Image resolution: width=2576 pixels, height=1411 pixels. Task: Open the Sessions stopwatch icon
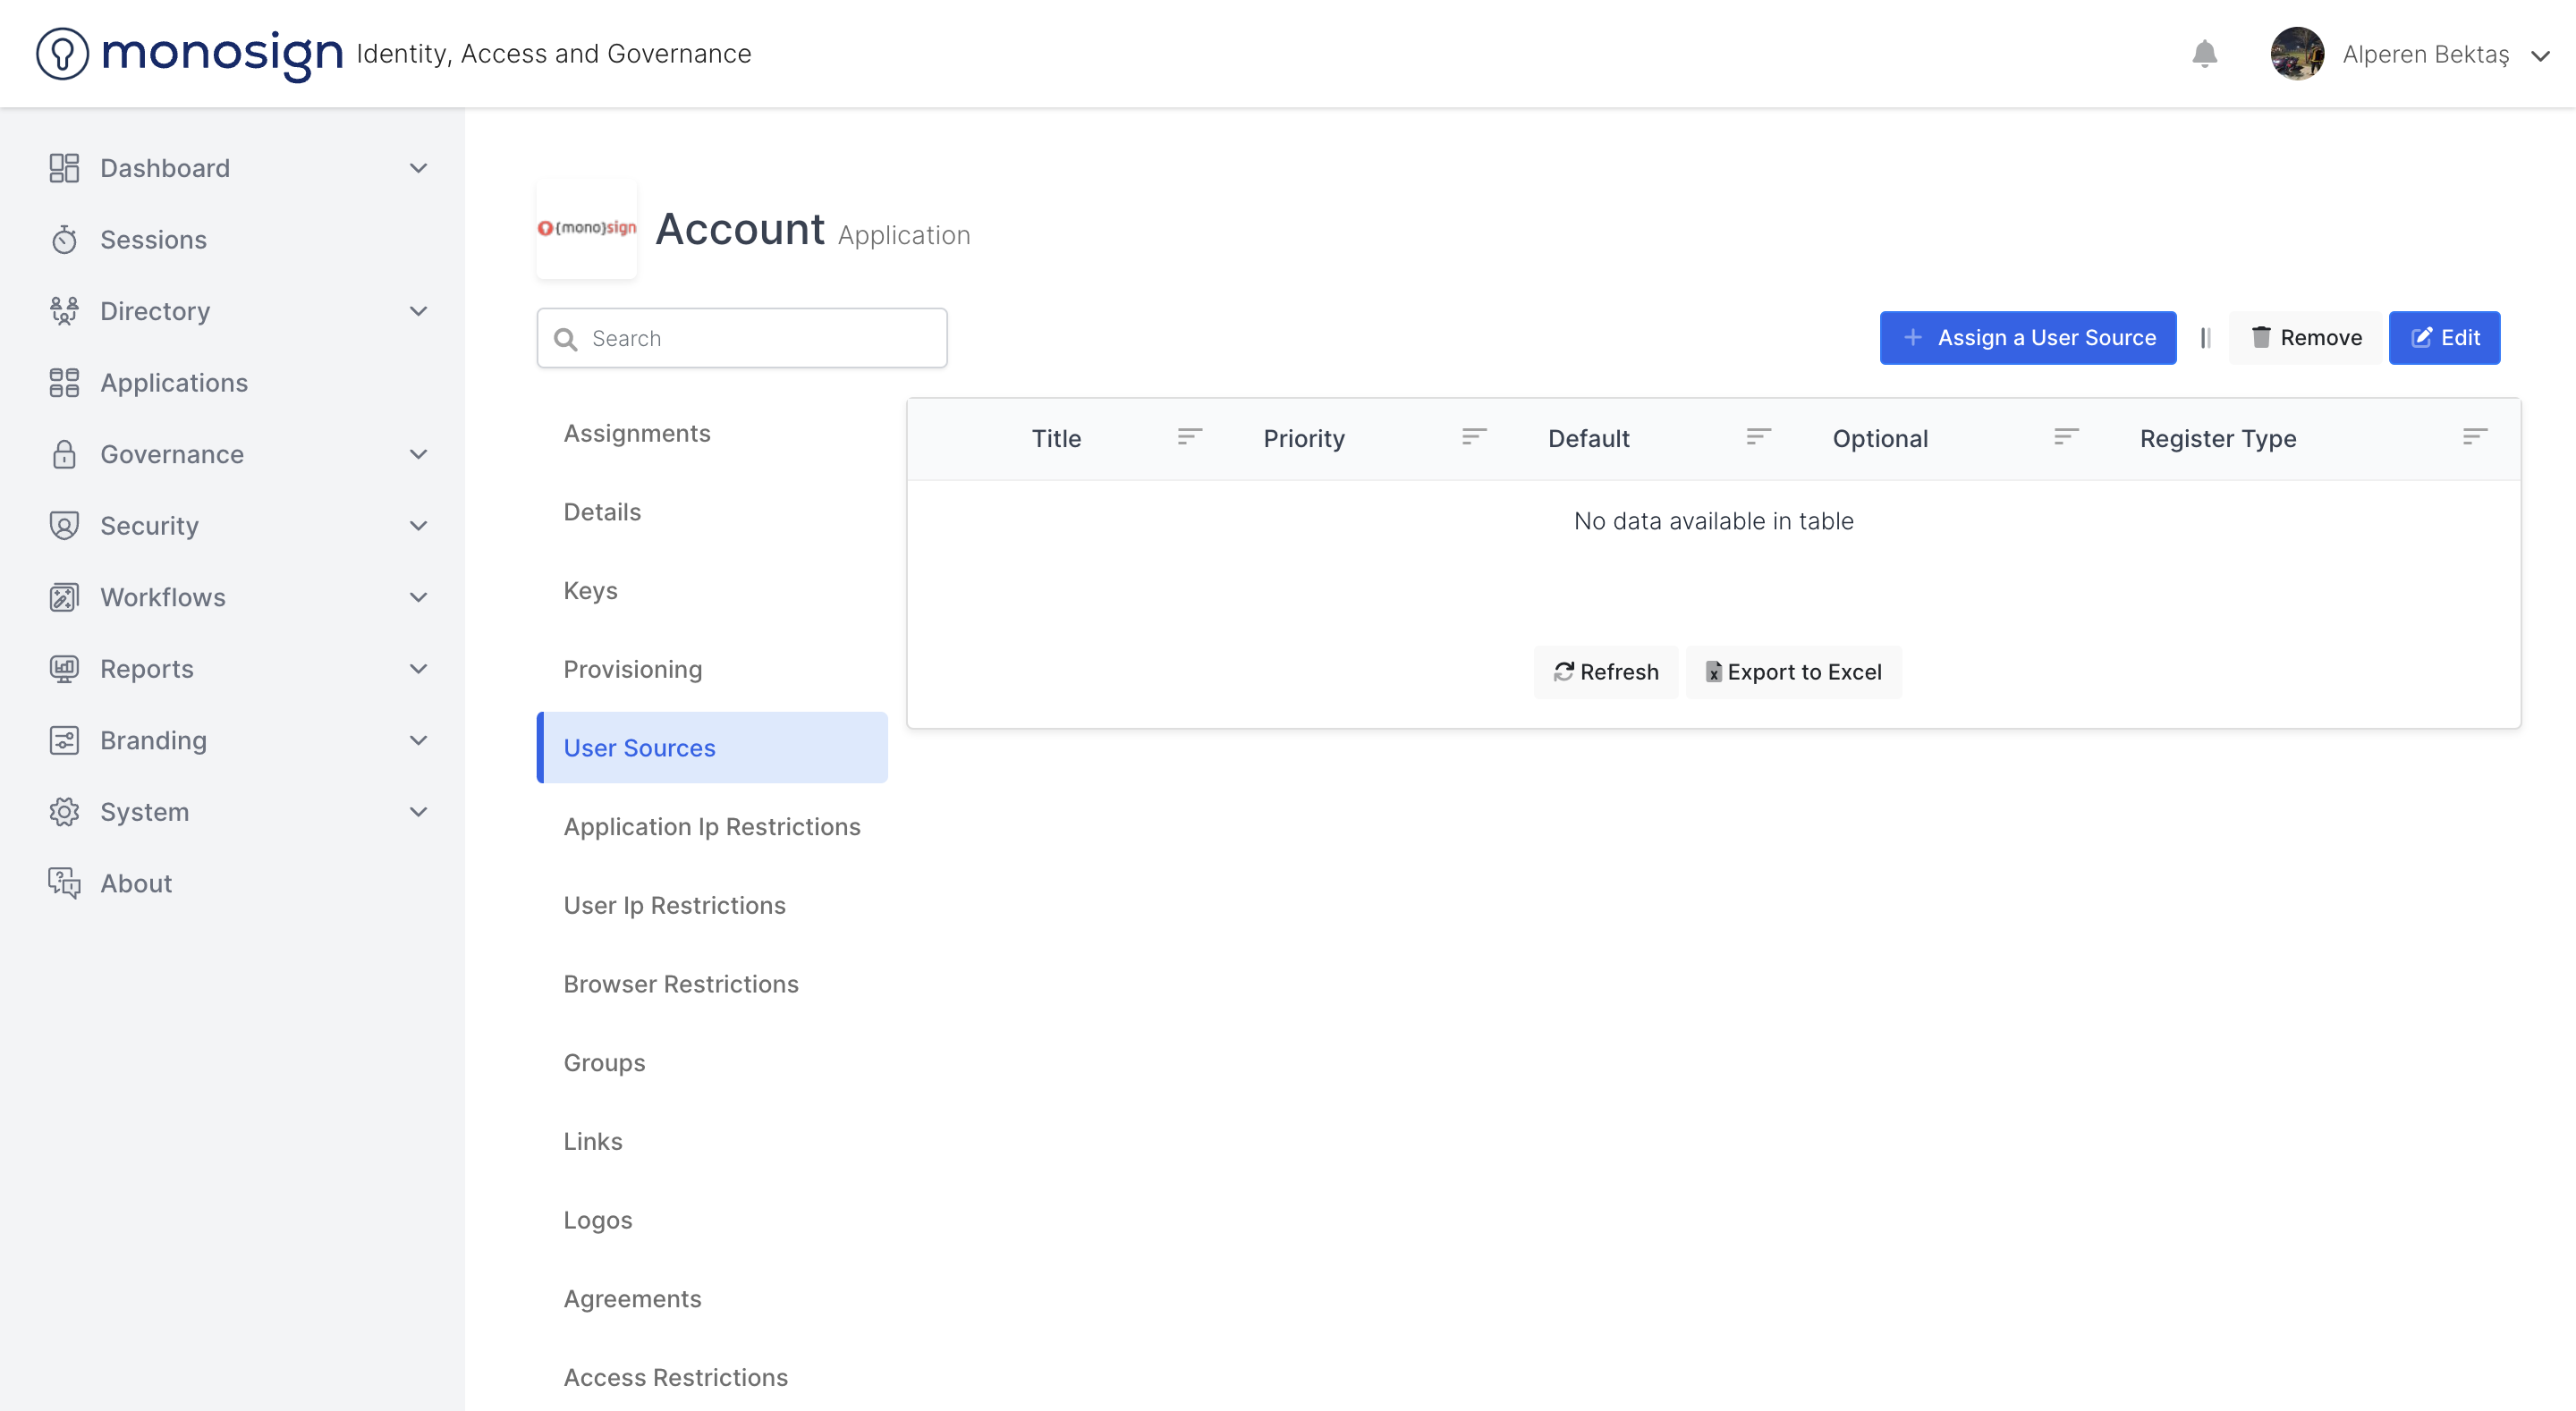coord(64,240)
